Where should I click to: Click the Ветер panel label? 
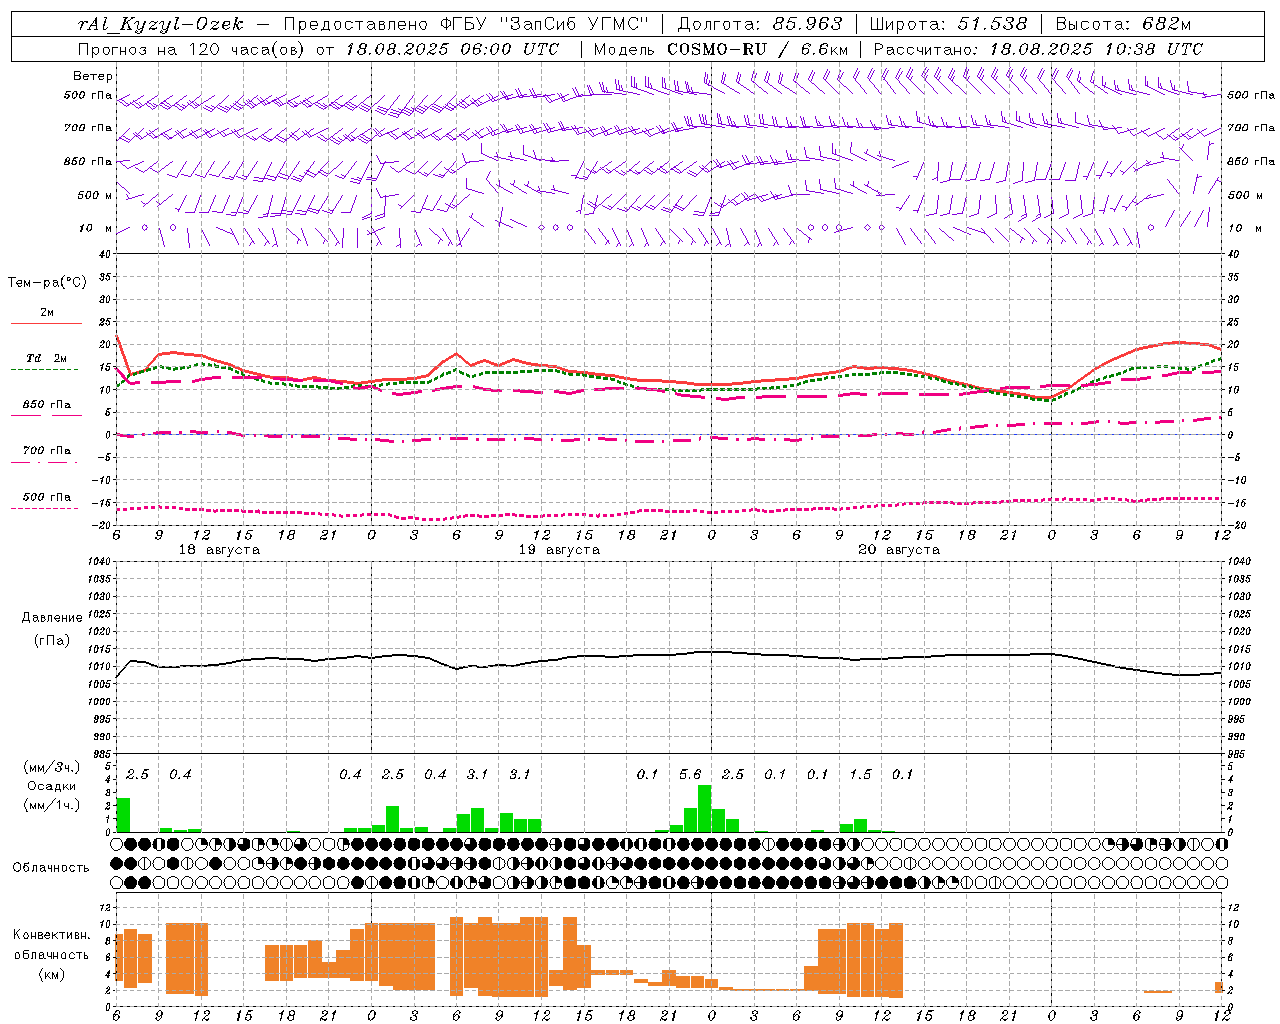(x=93, y=76)
